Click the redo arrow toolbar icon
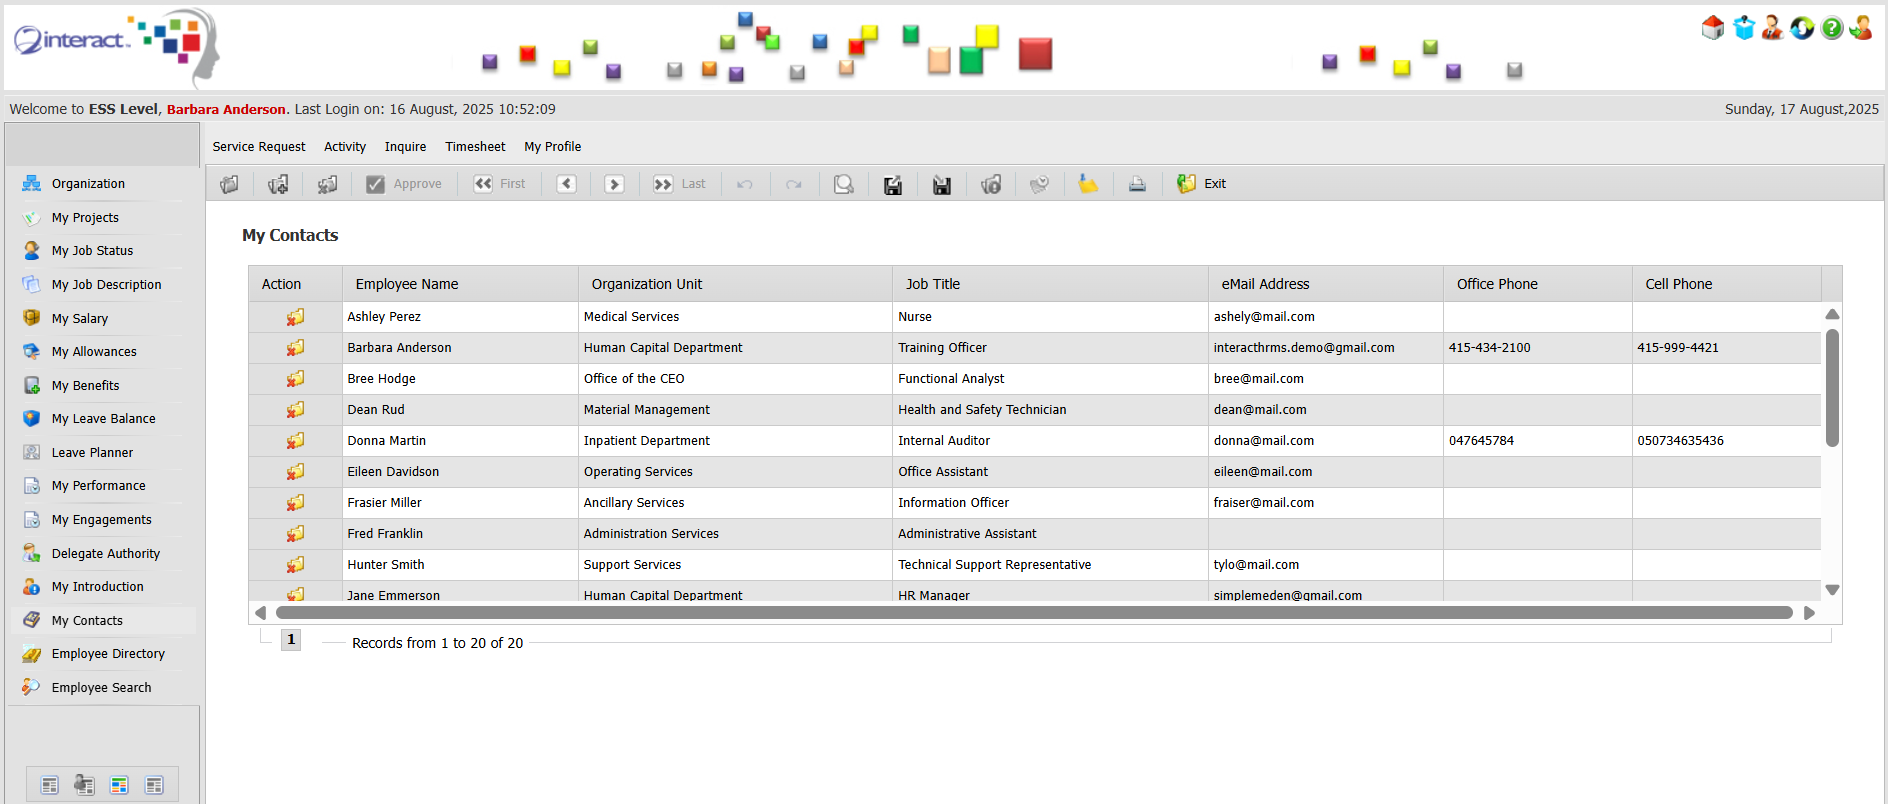The width and height of the screenshot is (1888, 804). pyautogui.click(x=794, y=184)
